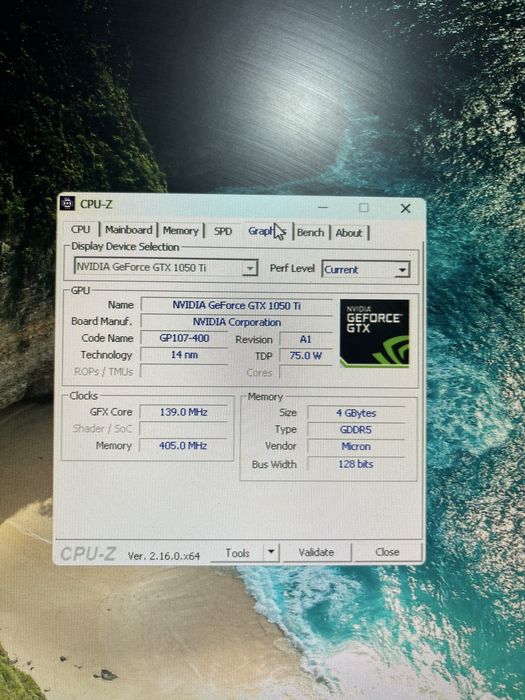Click the Tools button
The height and width of the screenshot is (700, 525).
click(237, 553)
